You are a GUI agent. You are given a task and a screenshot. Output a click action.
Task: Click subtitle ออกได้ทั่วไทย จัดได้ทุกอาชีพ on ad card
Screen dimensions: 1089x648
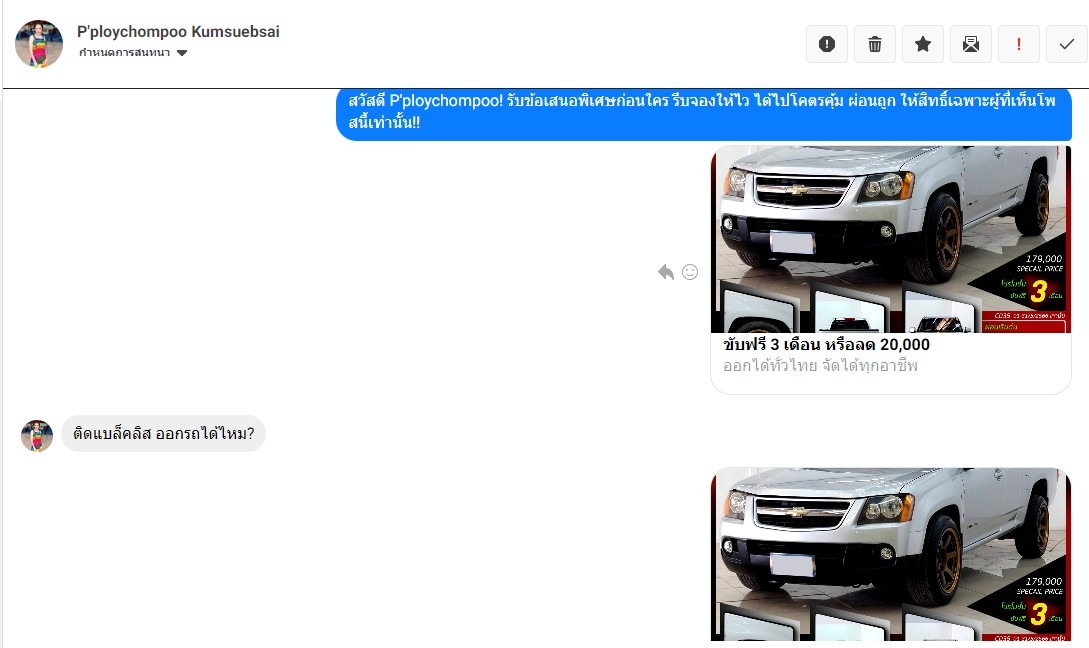[x=820, y=365]
